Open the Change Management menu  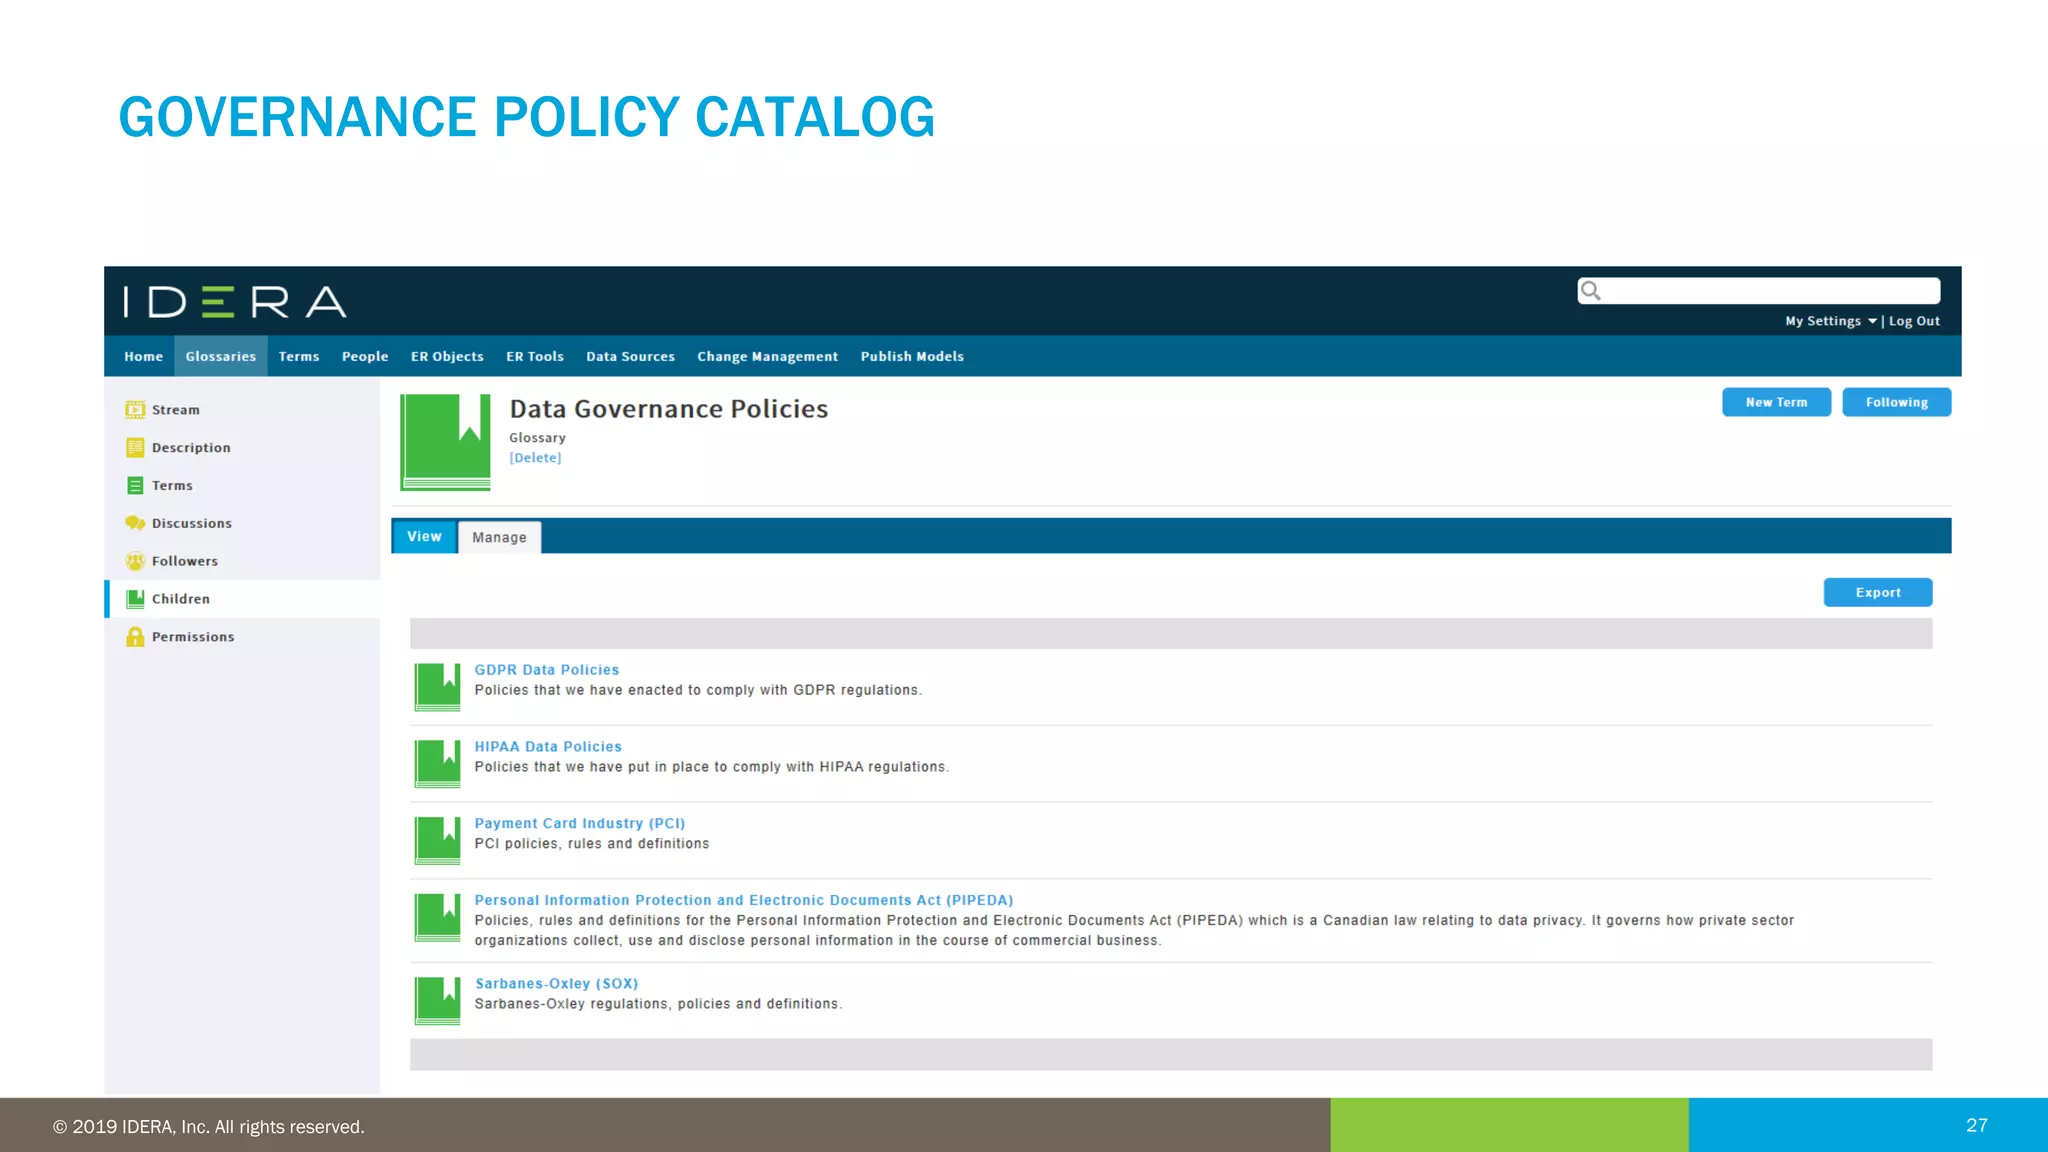click(x=767, y=357)
